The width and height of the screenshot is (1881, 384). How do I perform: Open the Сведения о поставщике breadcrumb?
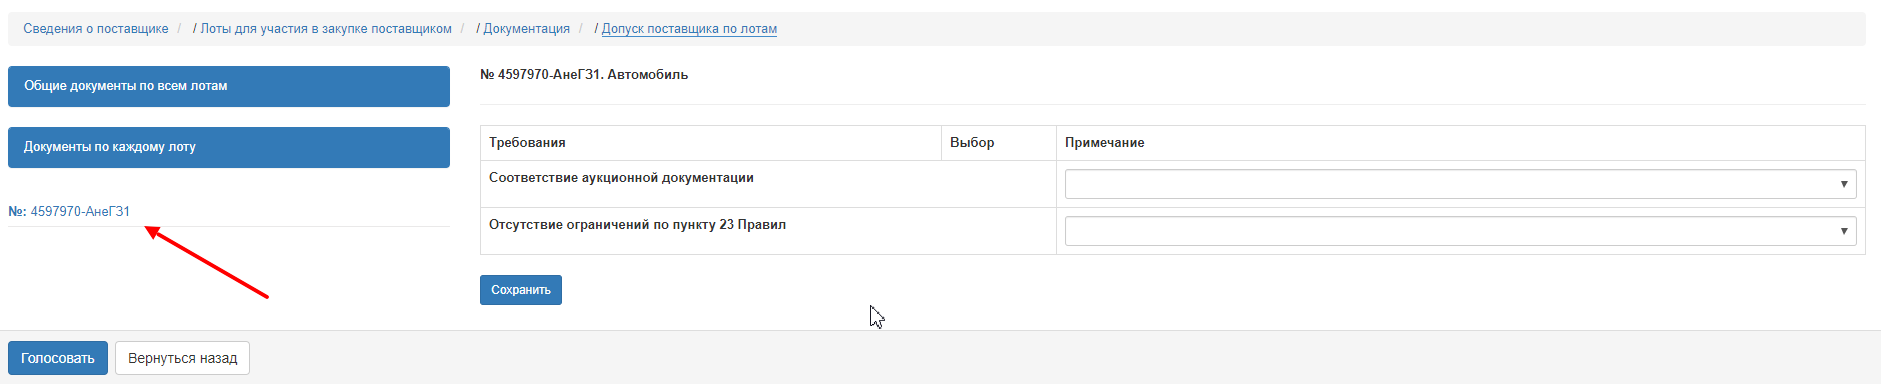pyautogui.click(x=96, y=29)
